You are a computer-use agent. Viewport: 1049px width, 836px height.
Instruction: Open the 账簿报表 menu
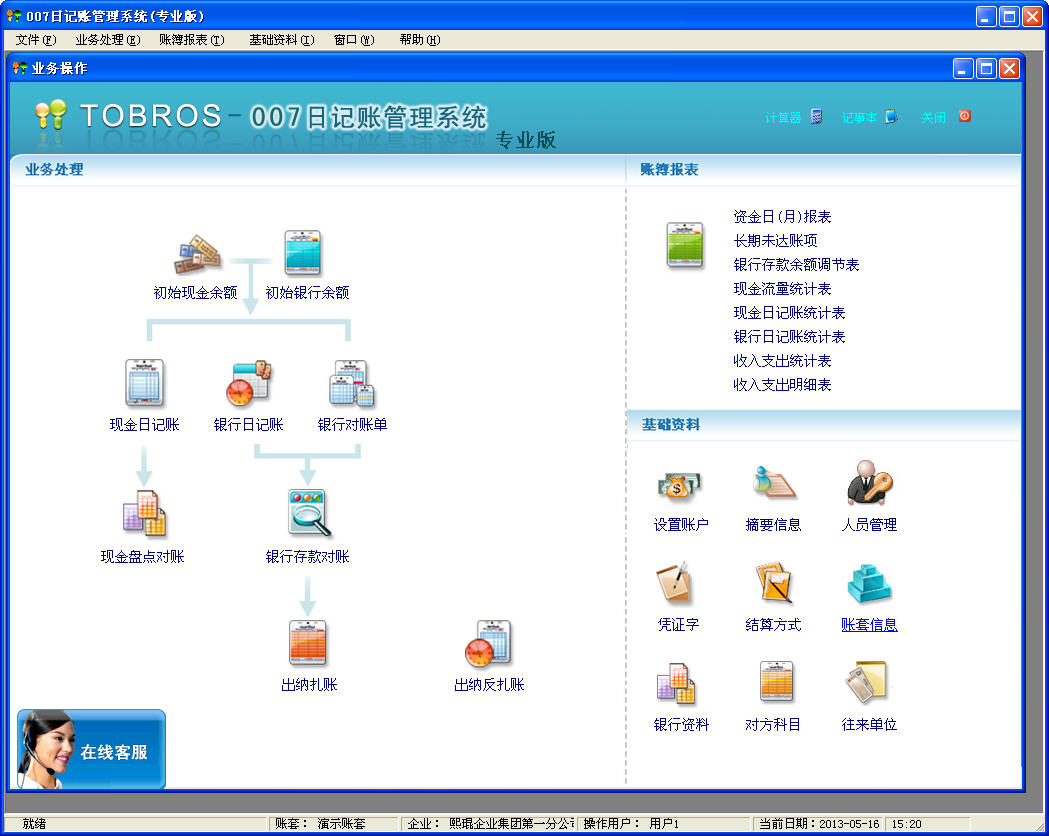pos(191,39)
